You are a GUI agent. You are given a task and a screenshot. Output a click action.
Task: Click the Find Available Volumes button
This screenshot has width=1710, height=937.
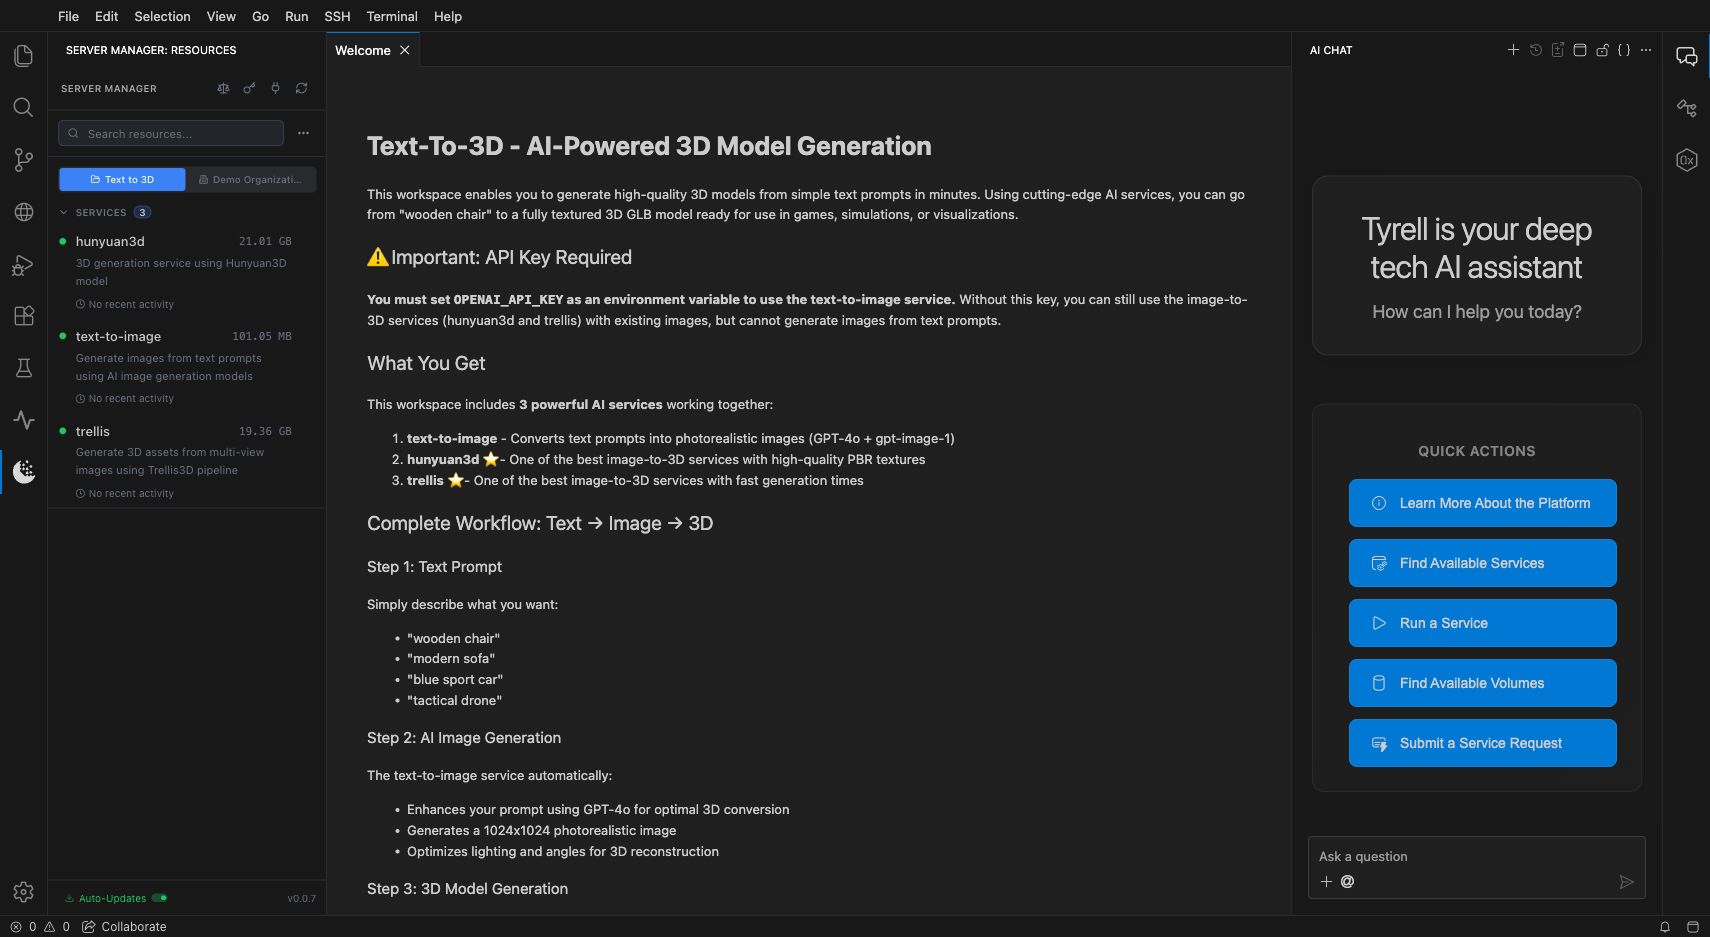pyautogui.click(x=1482, y=682)
